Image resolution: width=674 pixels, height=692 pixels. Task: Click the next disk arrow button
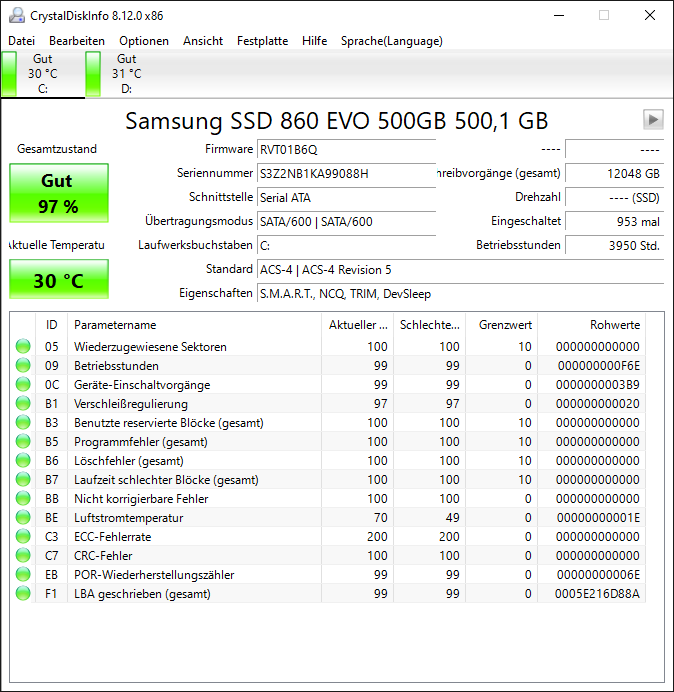click(653, 119)
